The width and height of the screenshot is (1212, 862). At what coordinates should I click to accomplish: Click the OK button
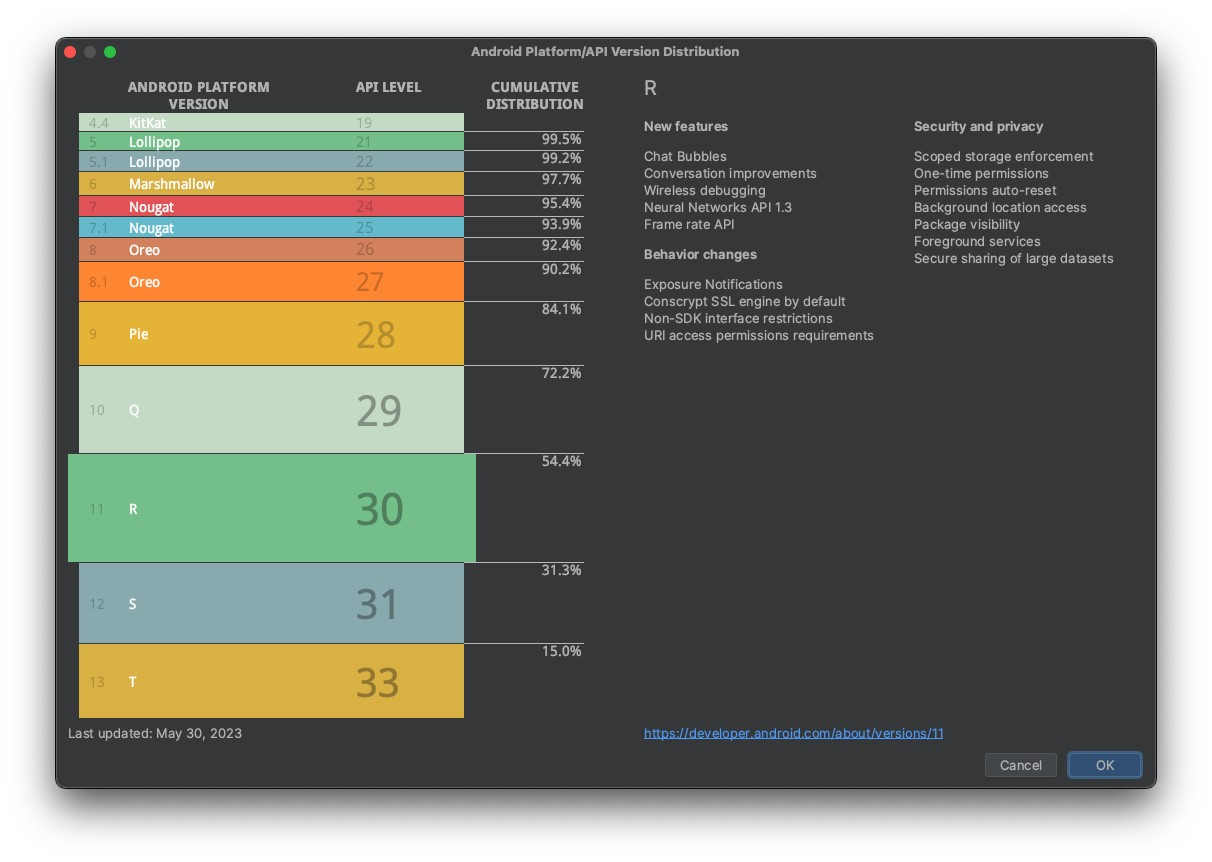coord(1104,765)
